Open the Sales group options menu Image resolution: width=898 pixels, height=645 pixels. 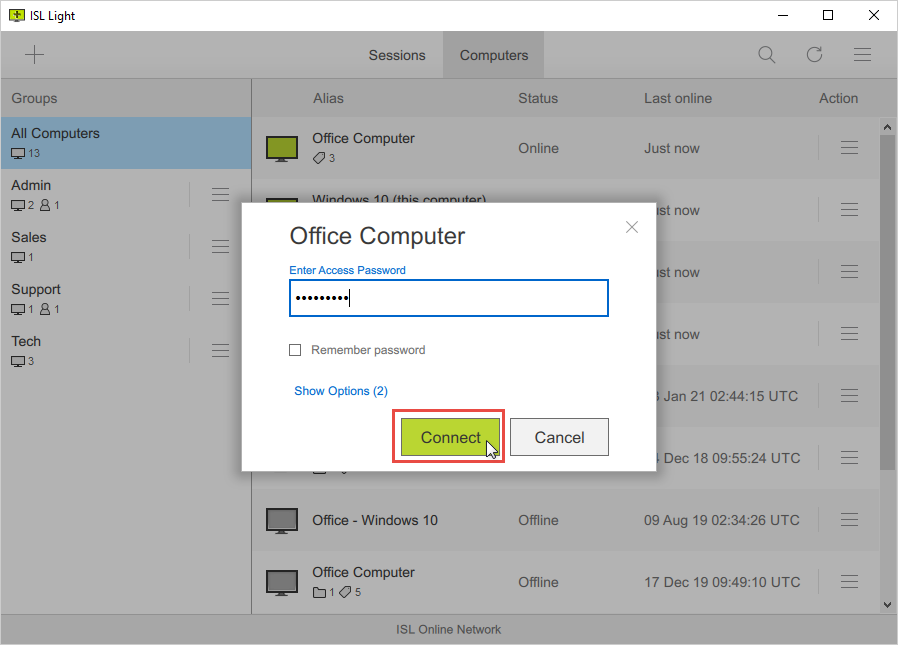(x=220, y=246)
